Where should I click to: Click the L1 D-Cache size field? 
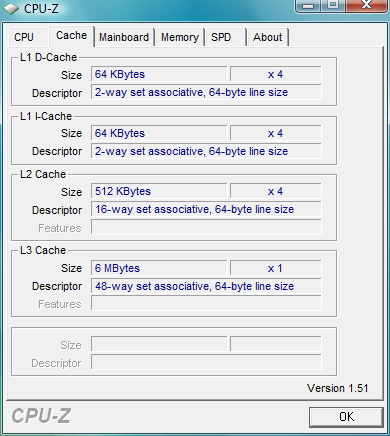click(159, 74)
